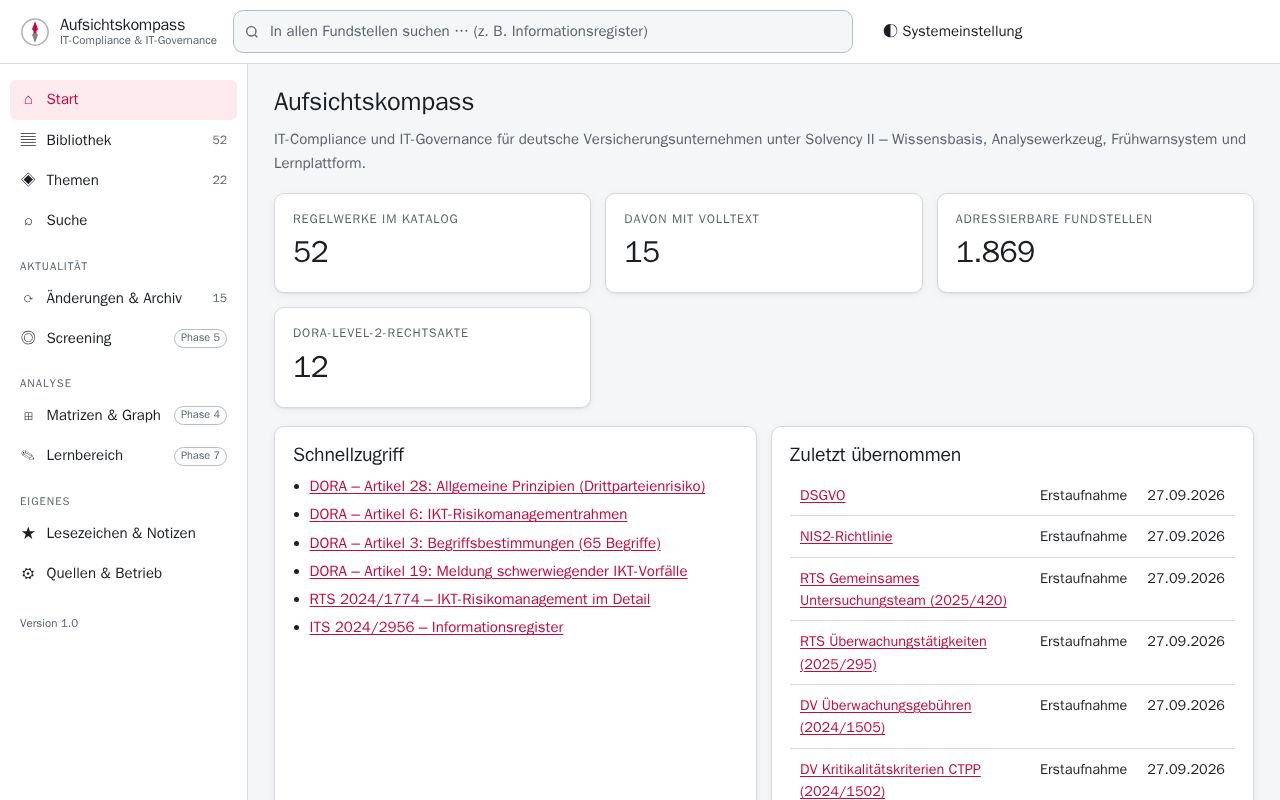Image resolution: width=1280 pixels, height=800 pixels.
Task: Open the Start menu entry
Action: pyautogui.click(x=123, y=100)
